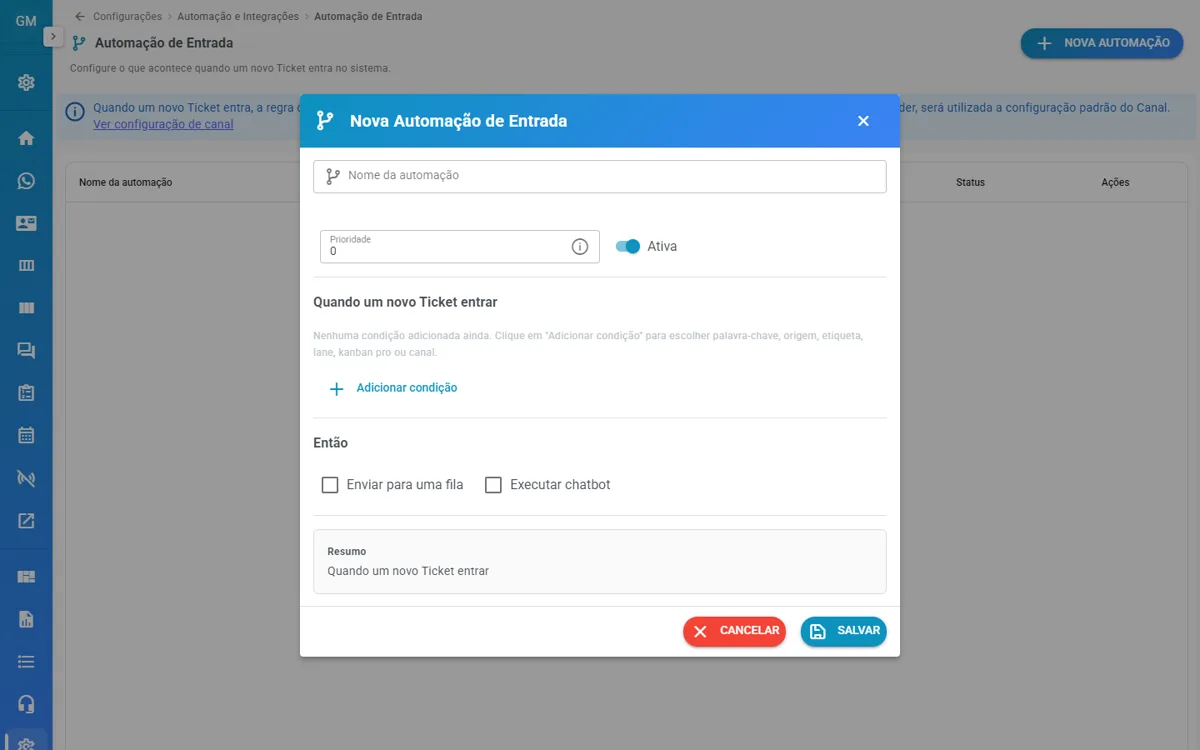Click the CANCELAR button
This screenshot has height=750, width=1200.
(734, 631)
